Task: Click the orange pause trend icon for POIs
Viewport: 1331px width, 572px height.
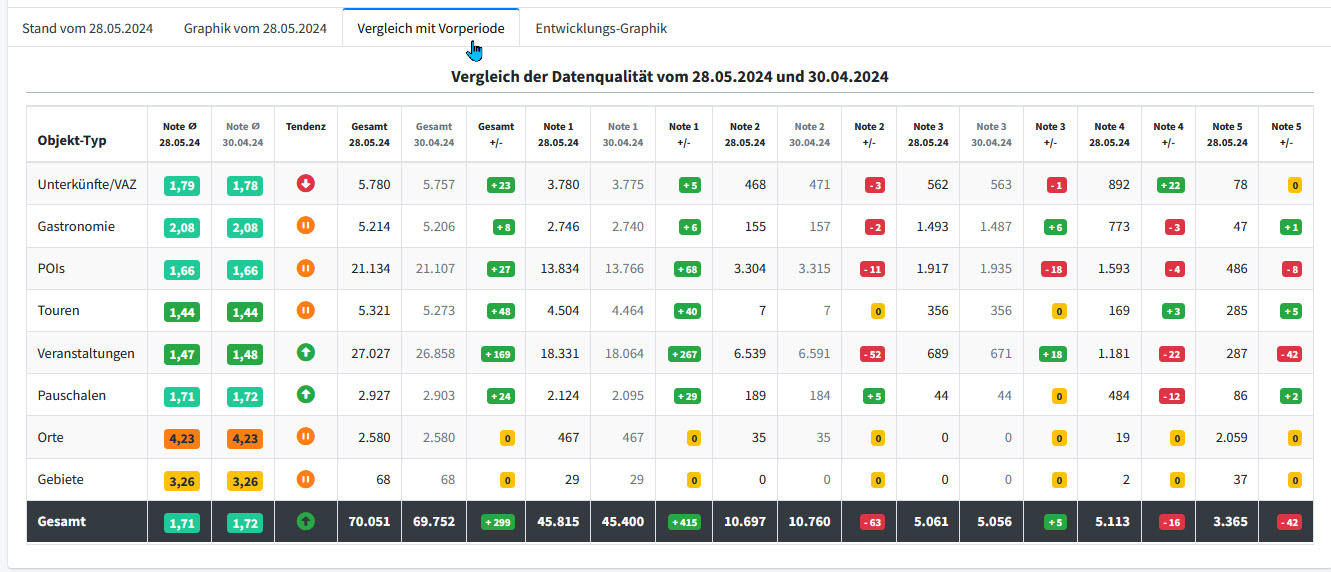Action: coord(306,268)
